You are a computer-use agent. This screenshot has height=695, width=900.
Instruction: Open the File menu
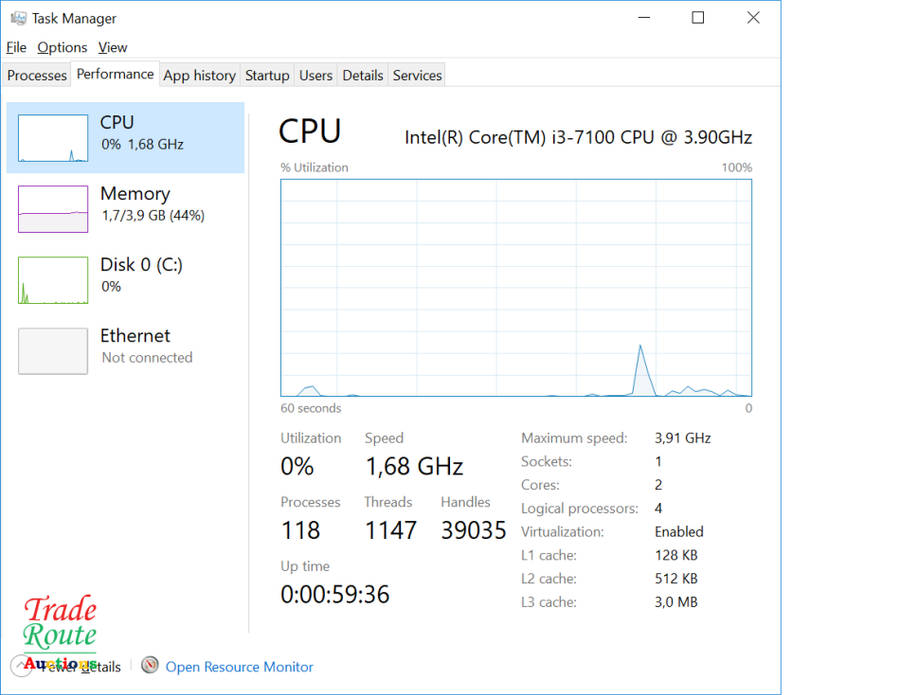[16, 47]
